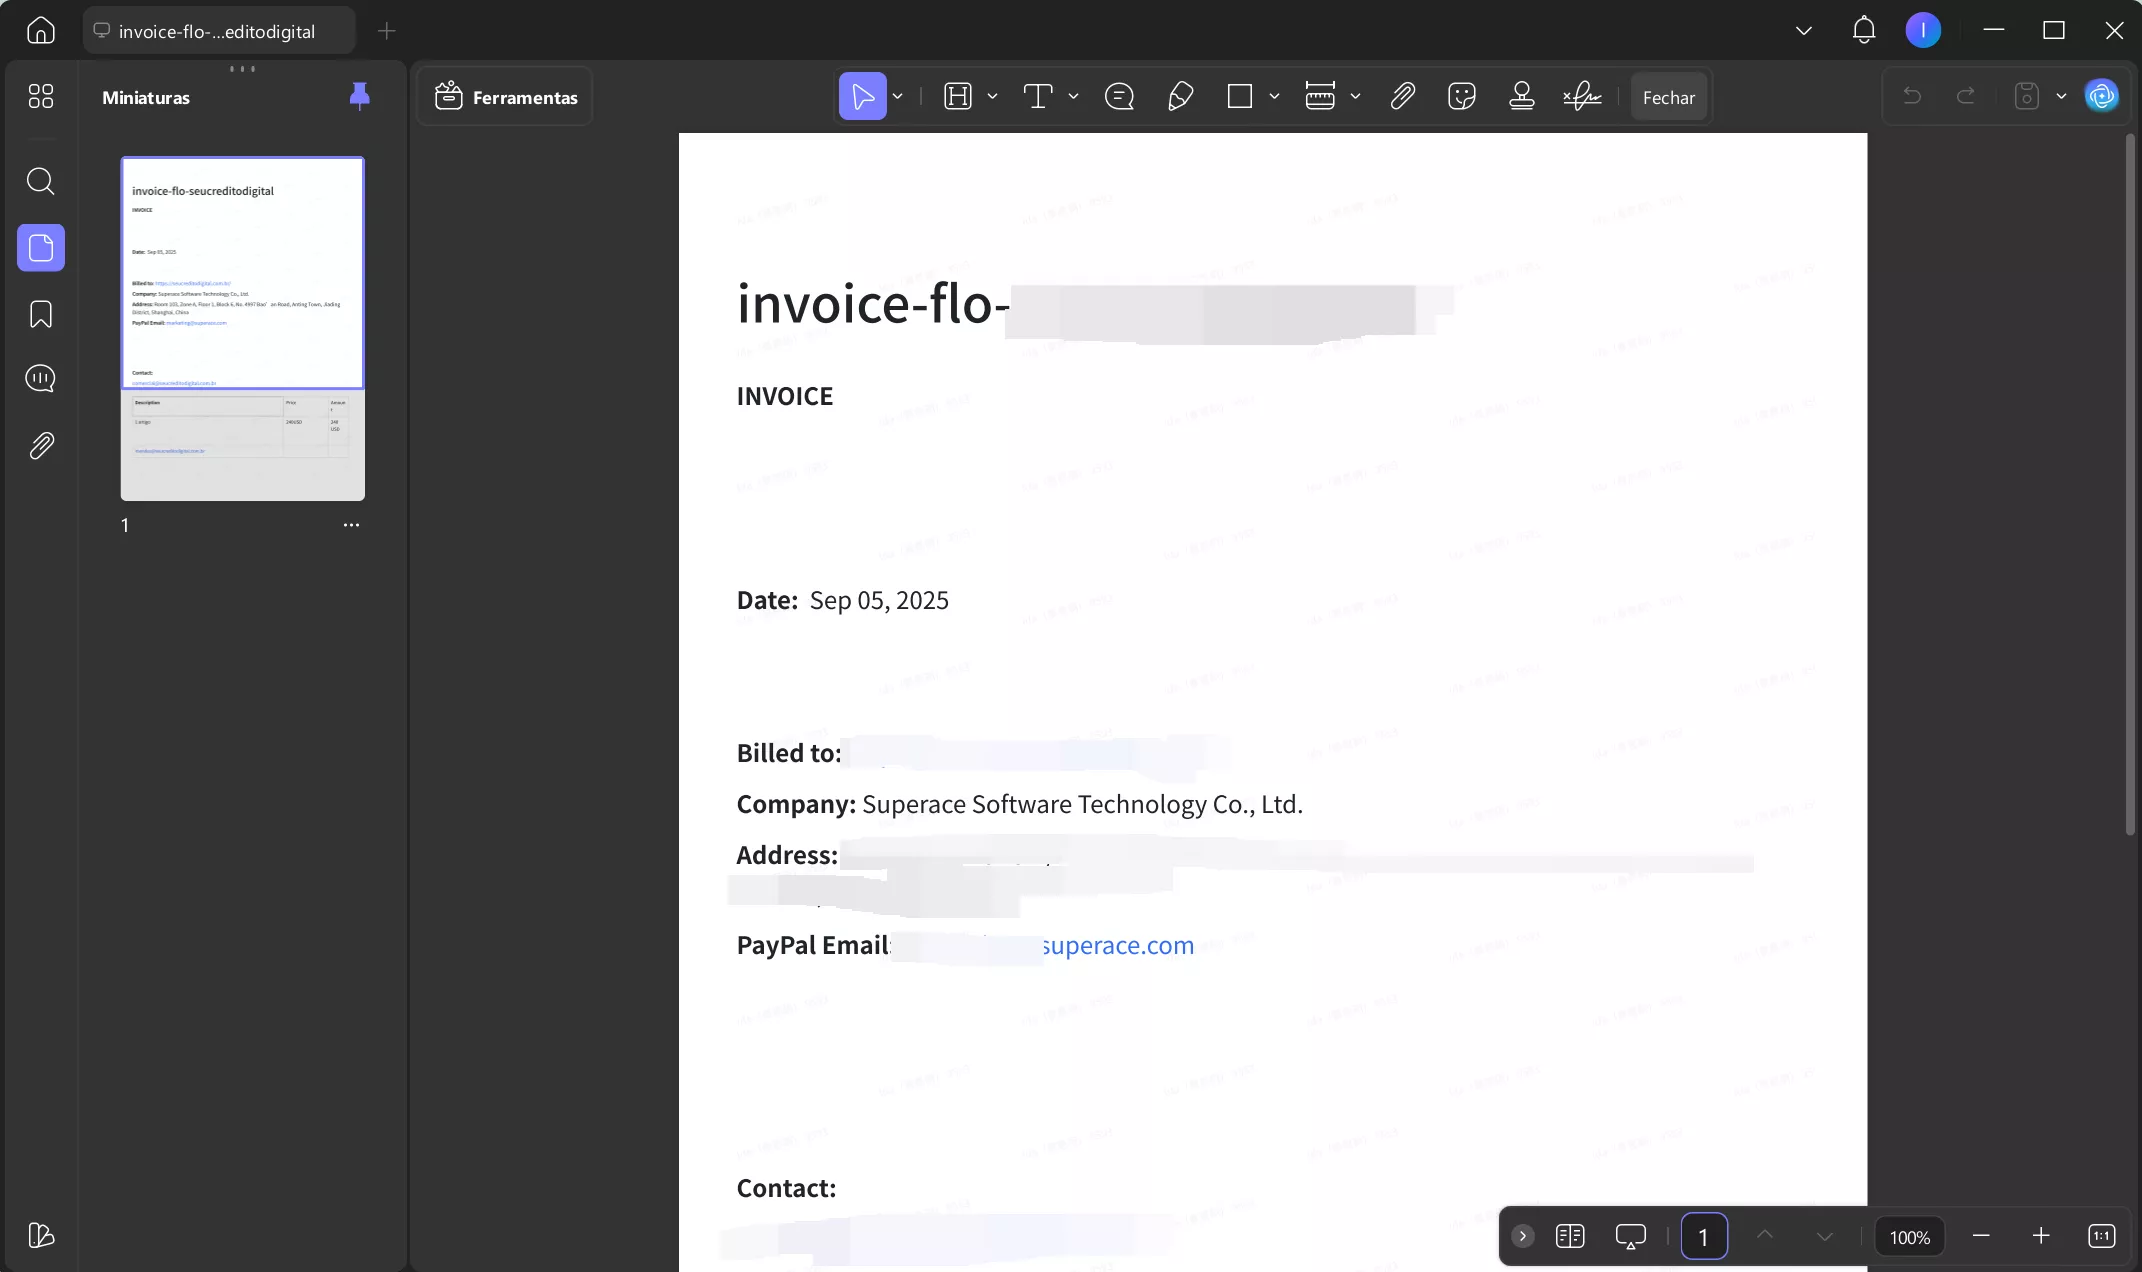Launch the AI assistant icon
This screenshot has height=1272, width=2142.
[x=2102, y=96]
